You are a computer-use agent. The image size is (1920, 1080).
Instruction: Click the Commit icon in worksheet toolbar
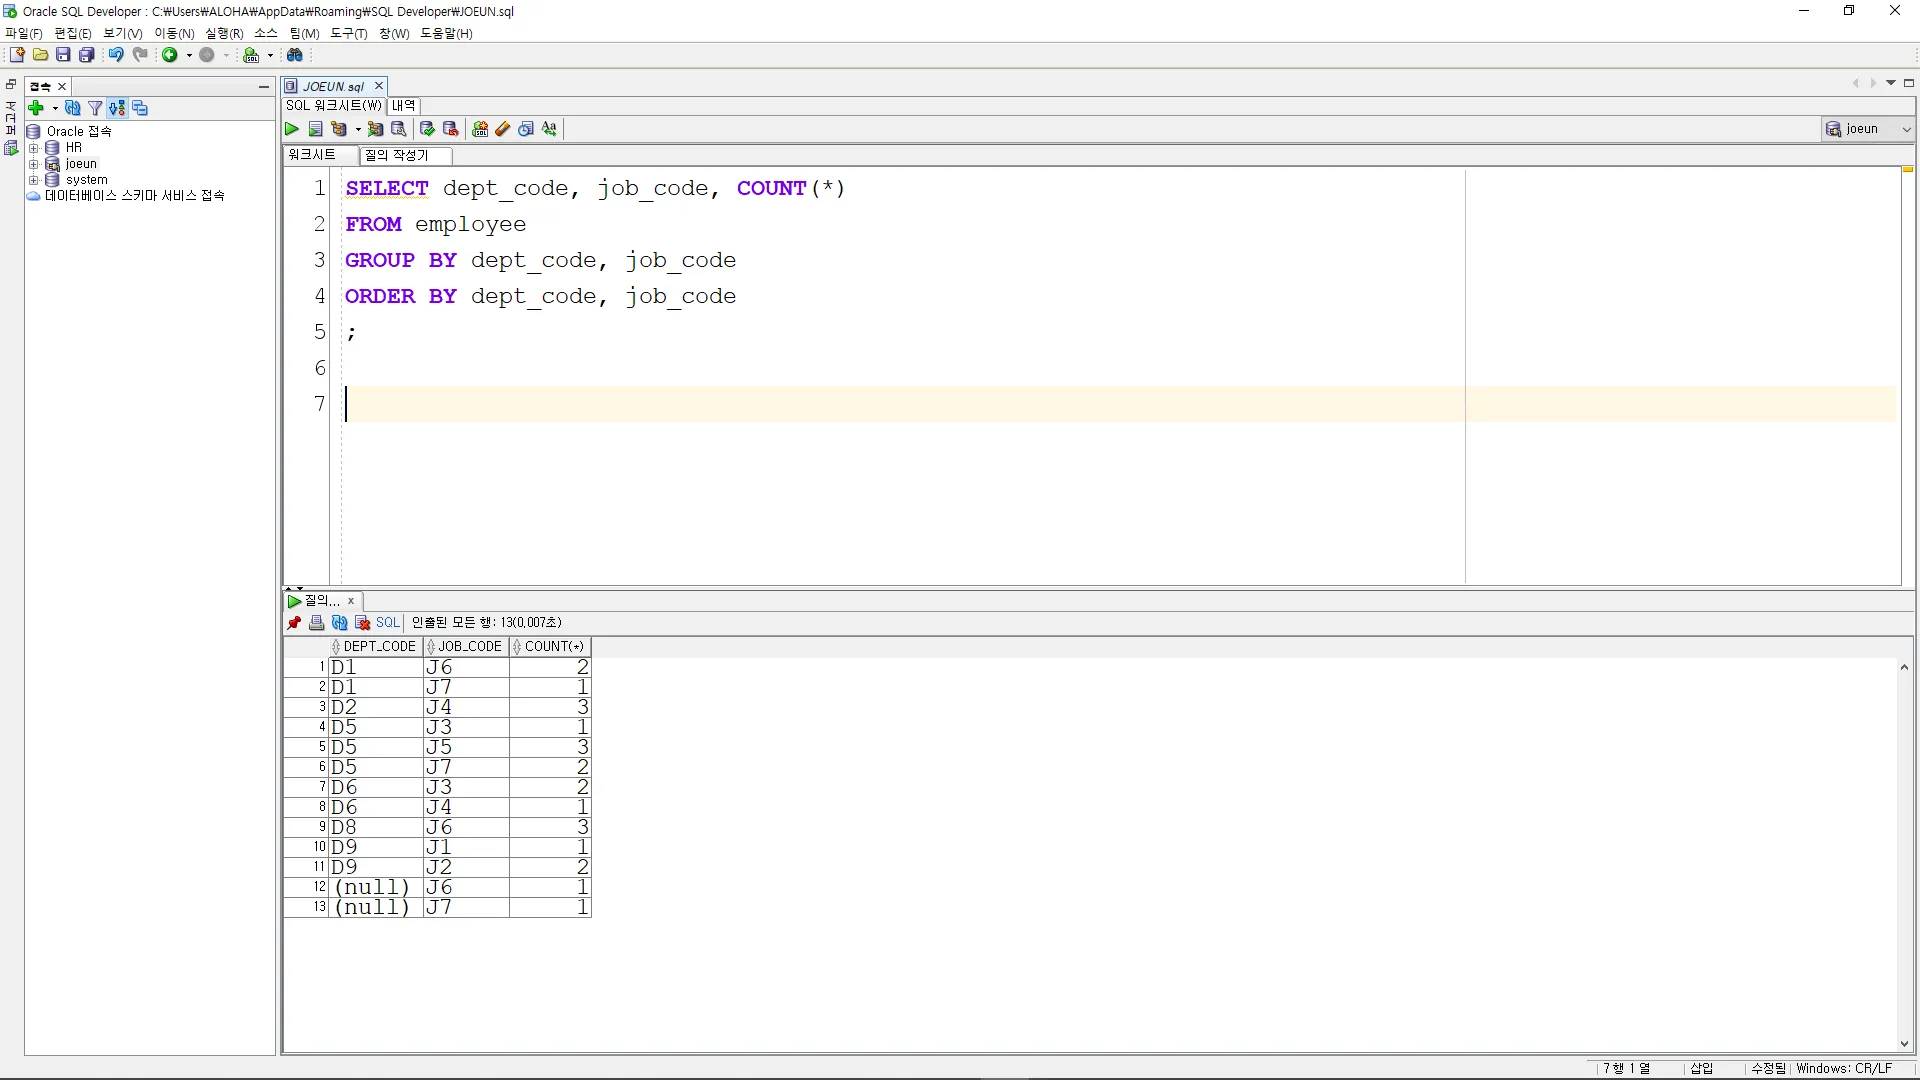[427, 129]
